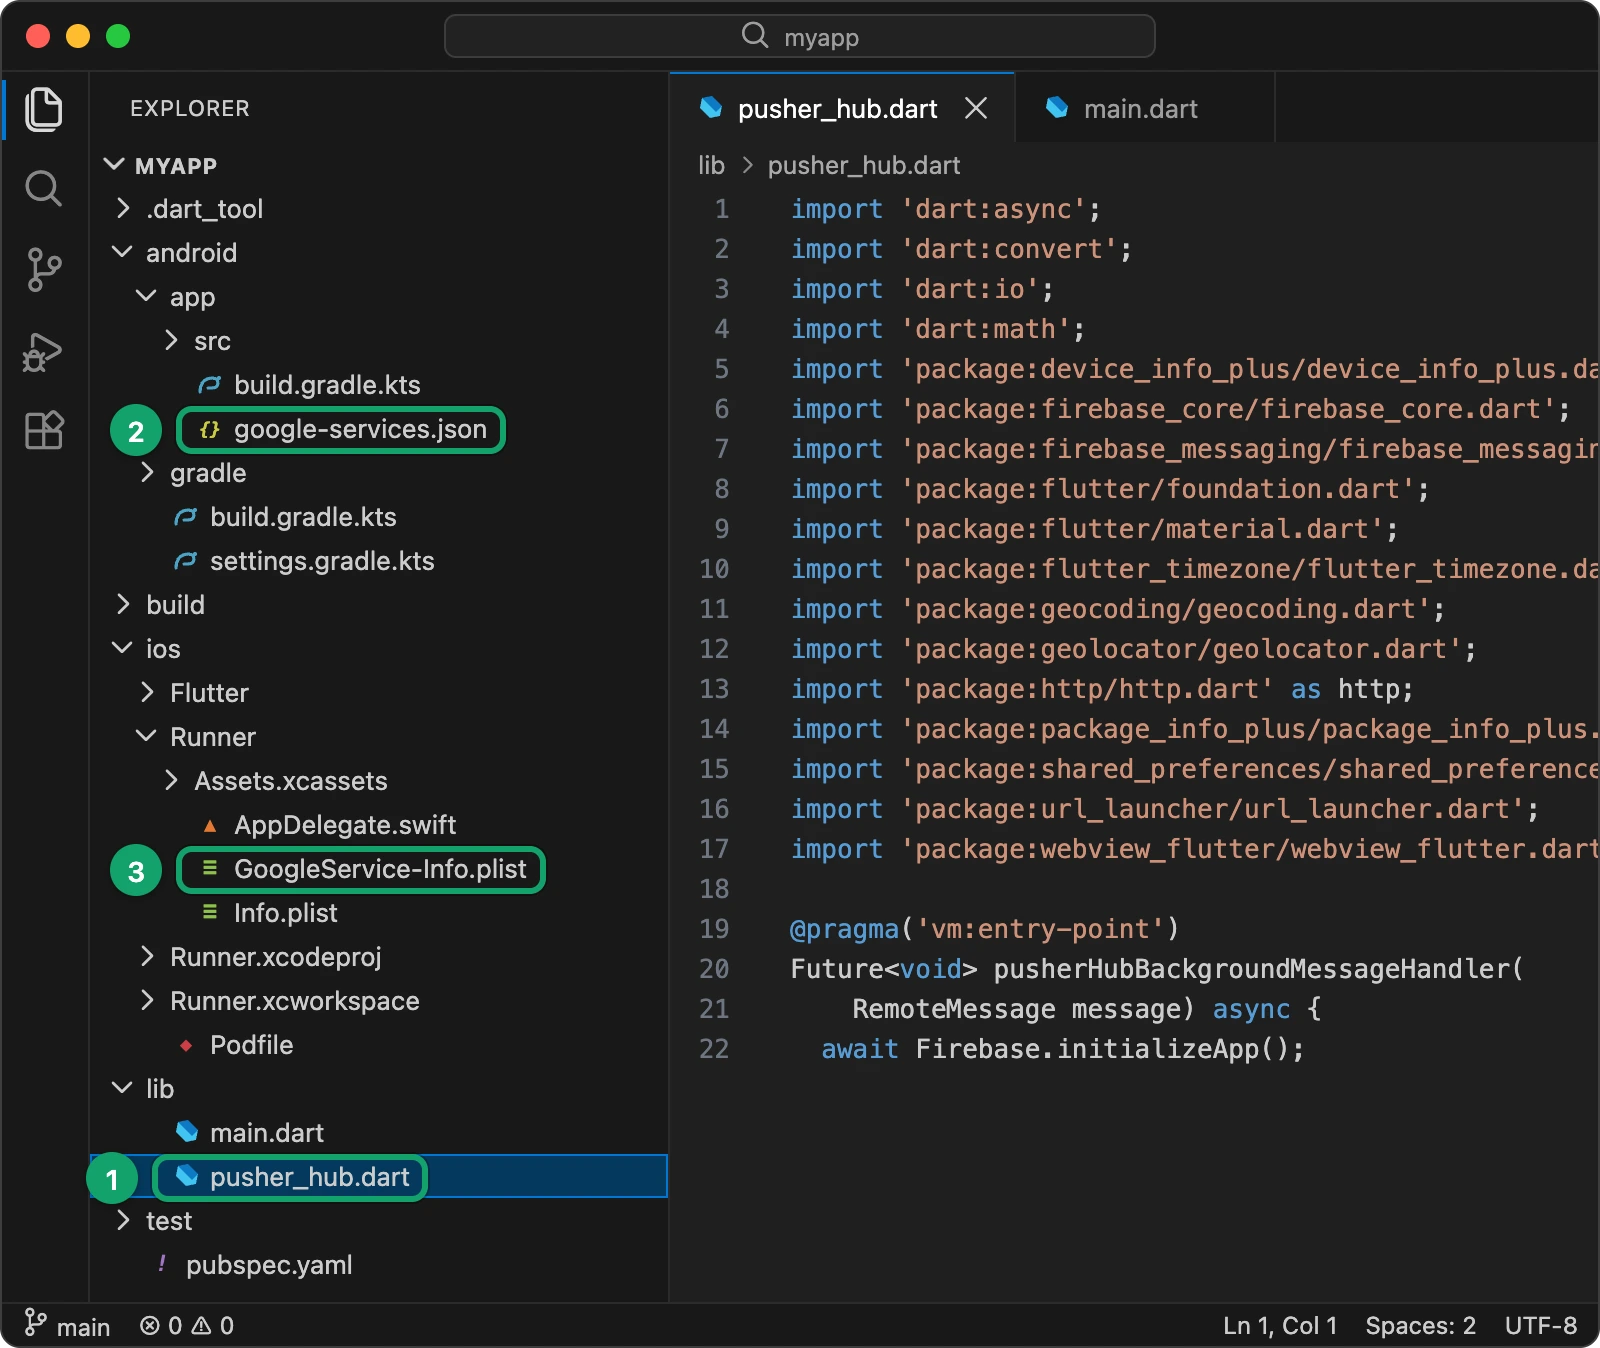Click Ln 1, Col 1 in status bar
This screenshot has height=1348, width=1600.
tap(1280, 1326)
